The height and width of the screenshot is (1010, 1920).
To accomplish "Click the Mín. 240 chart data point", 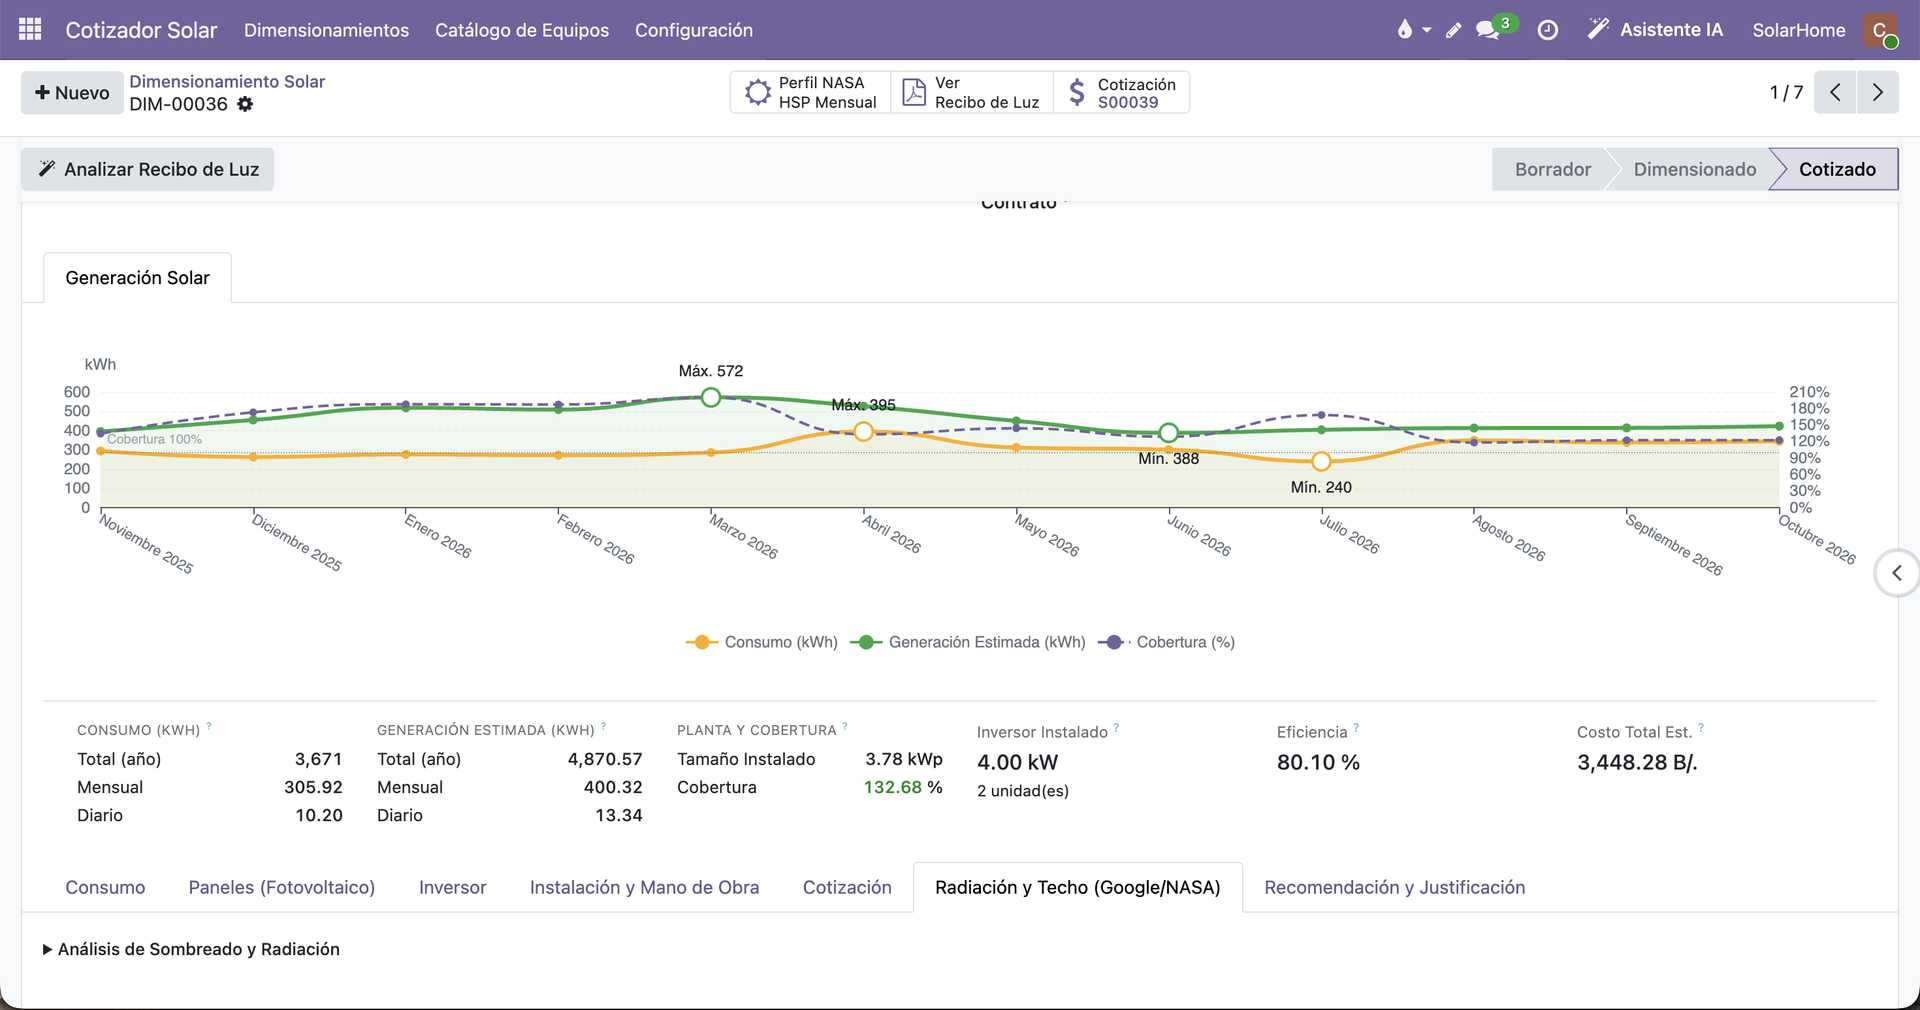I will point(1321,461).
